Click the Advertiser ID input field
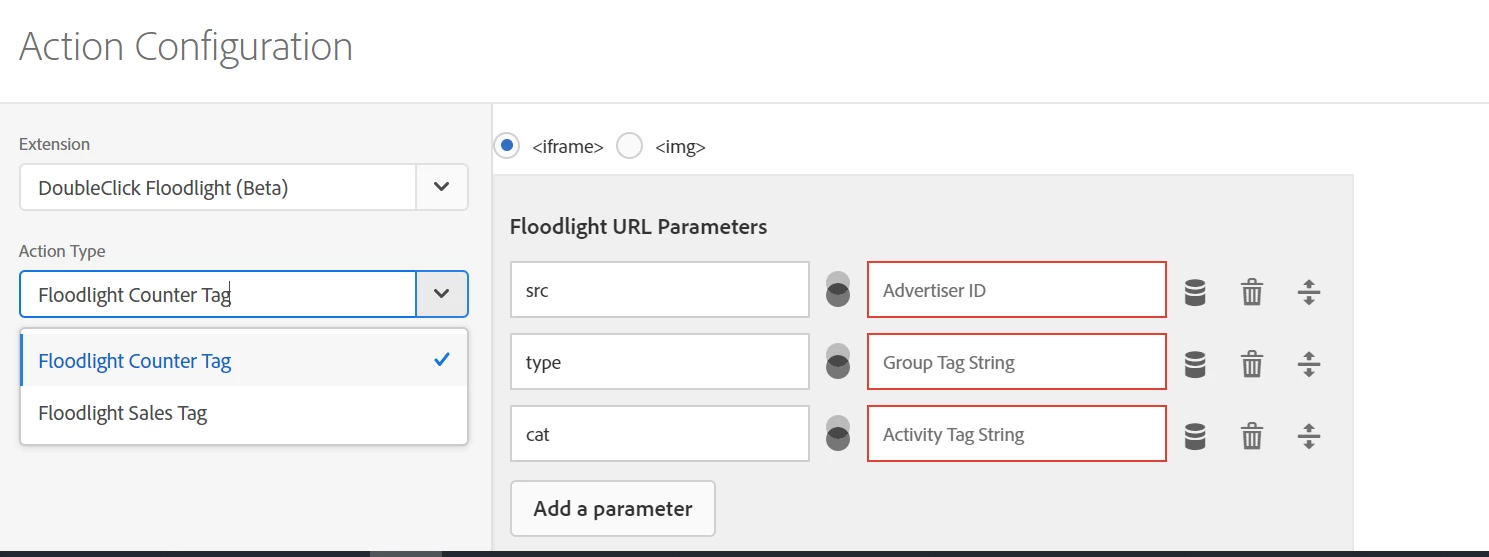Viewport: 1489px width, 557px height. point(1016,290)
